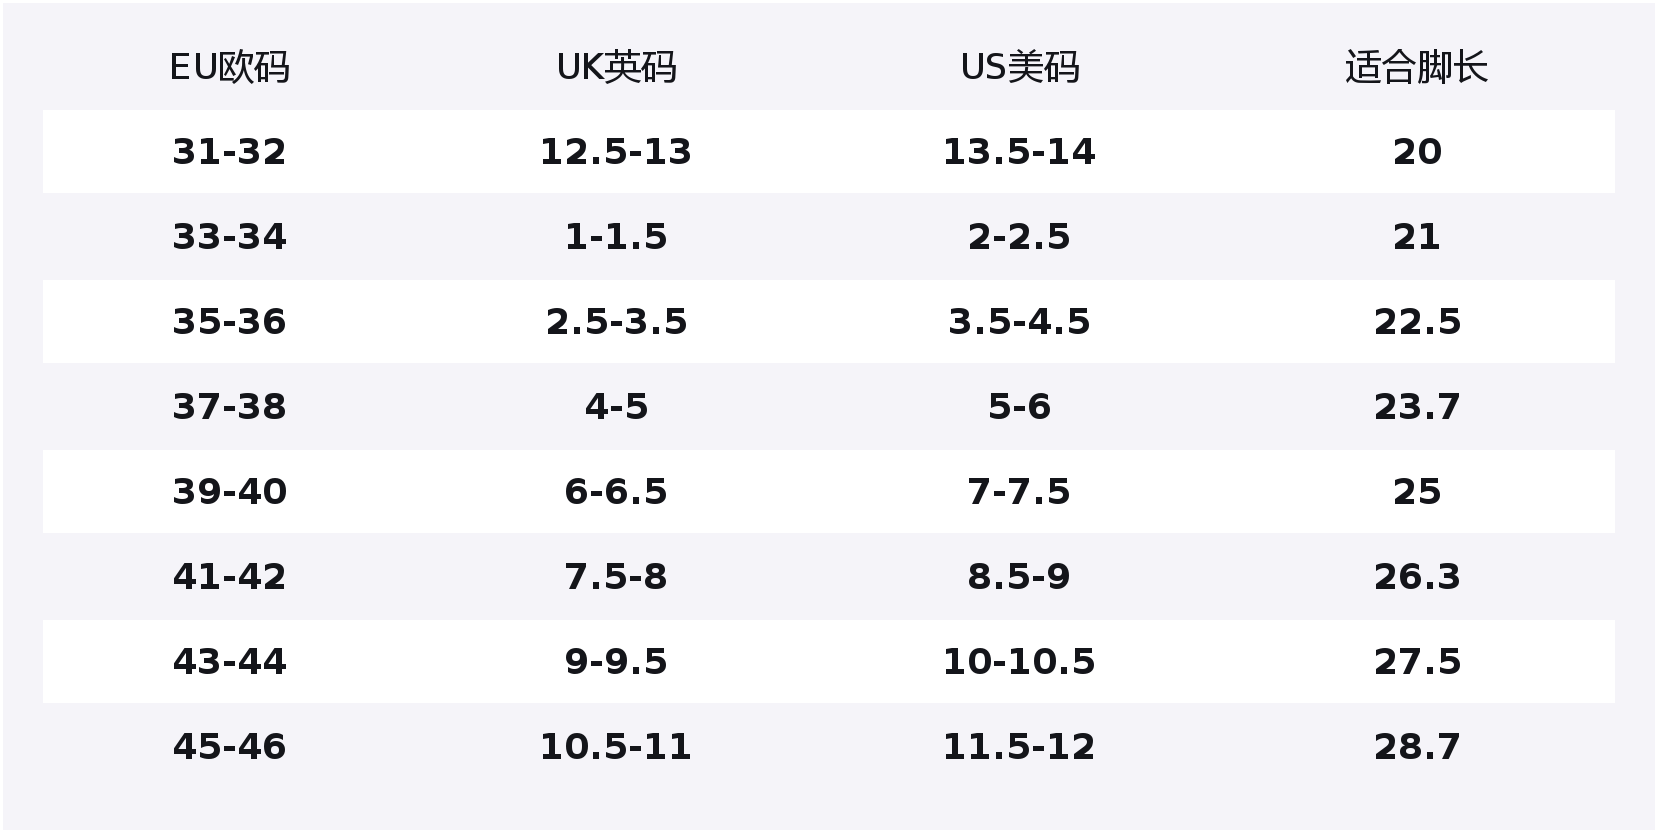Click the UK英码 column header

(616, 68)
